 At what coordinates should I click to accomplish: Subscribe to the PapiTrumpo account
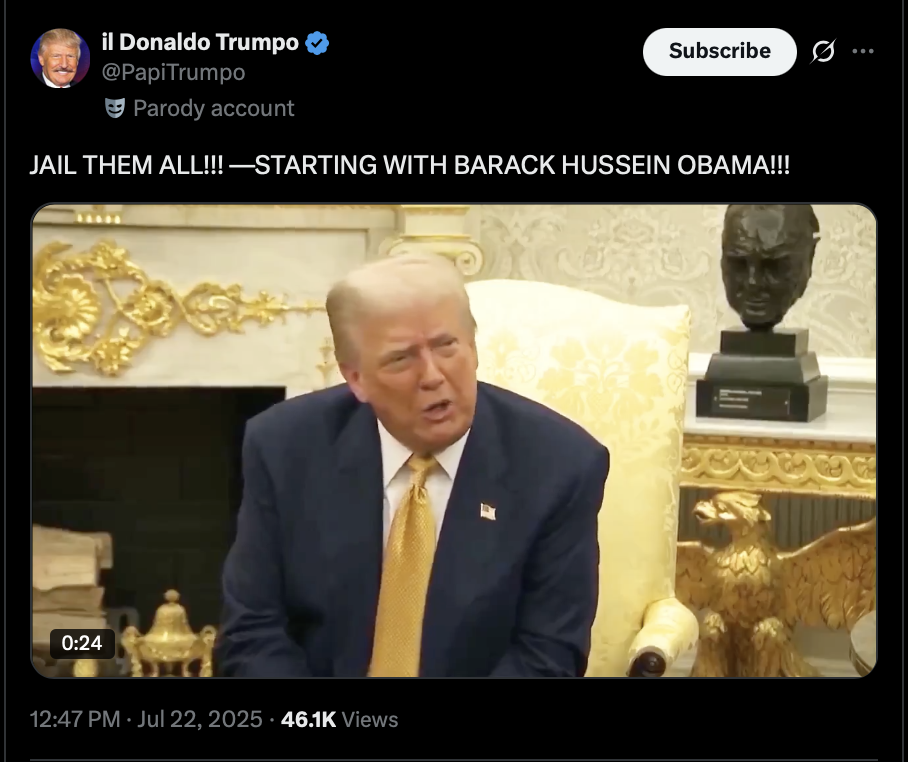(x=720, y=52)
